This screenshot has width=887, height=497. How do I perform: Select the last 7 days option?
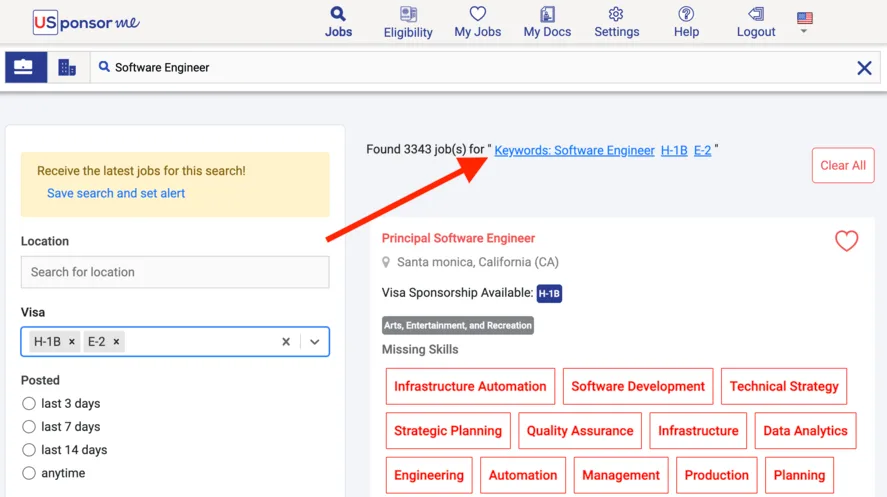coord(29,427)
